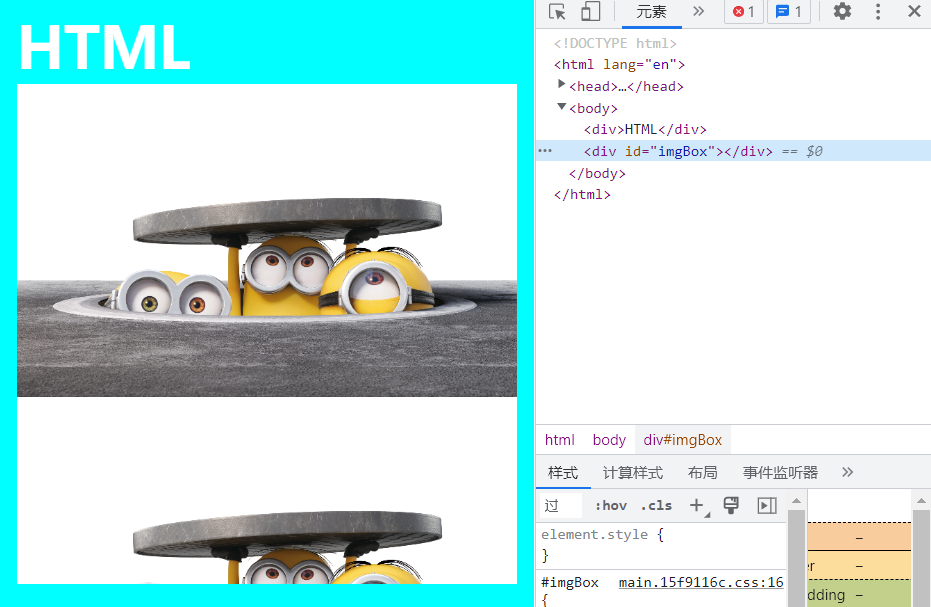Click body in the breadcrumb bar
This screenshot has height=607, width=931.
609,440
